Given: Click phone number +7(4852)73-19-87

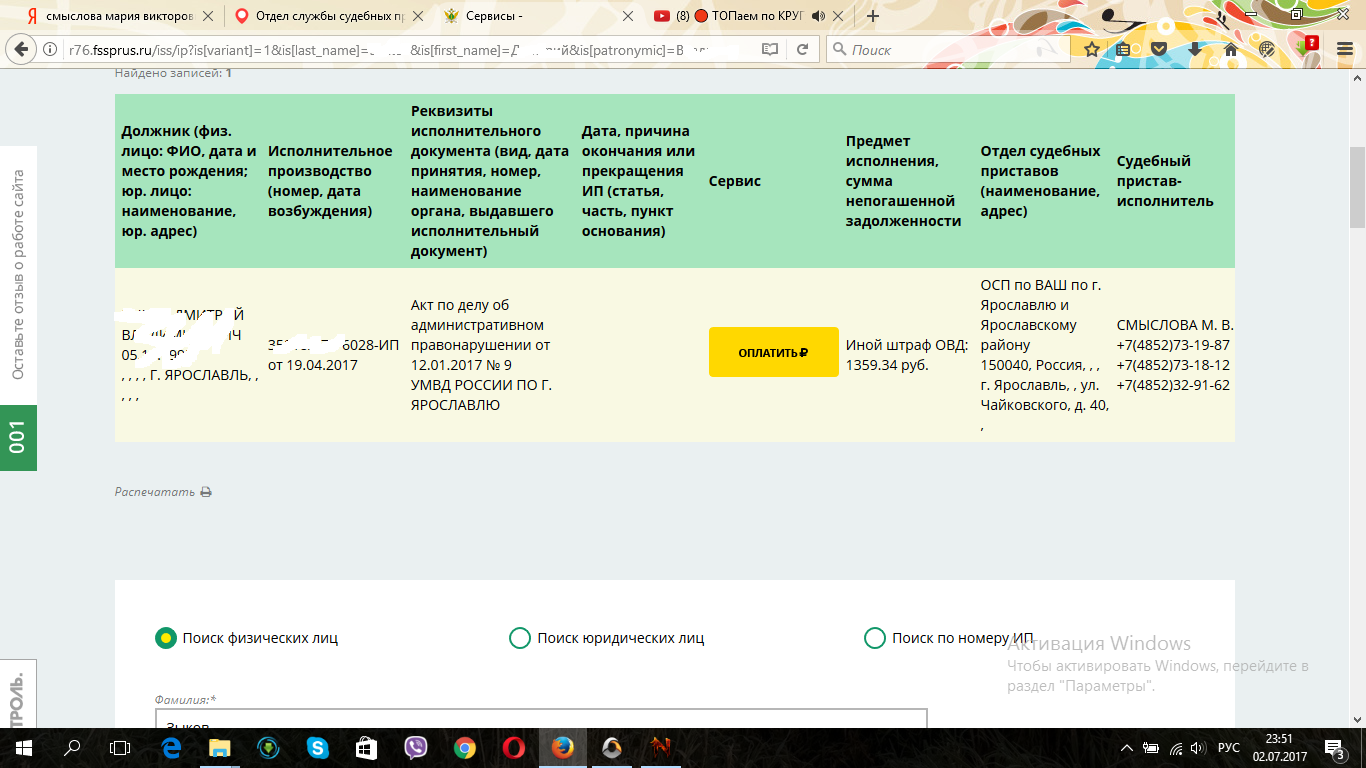Looking at the screenshot, I should pyautogui.click(x=1173, y=345).
